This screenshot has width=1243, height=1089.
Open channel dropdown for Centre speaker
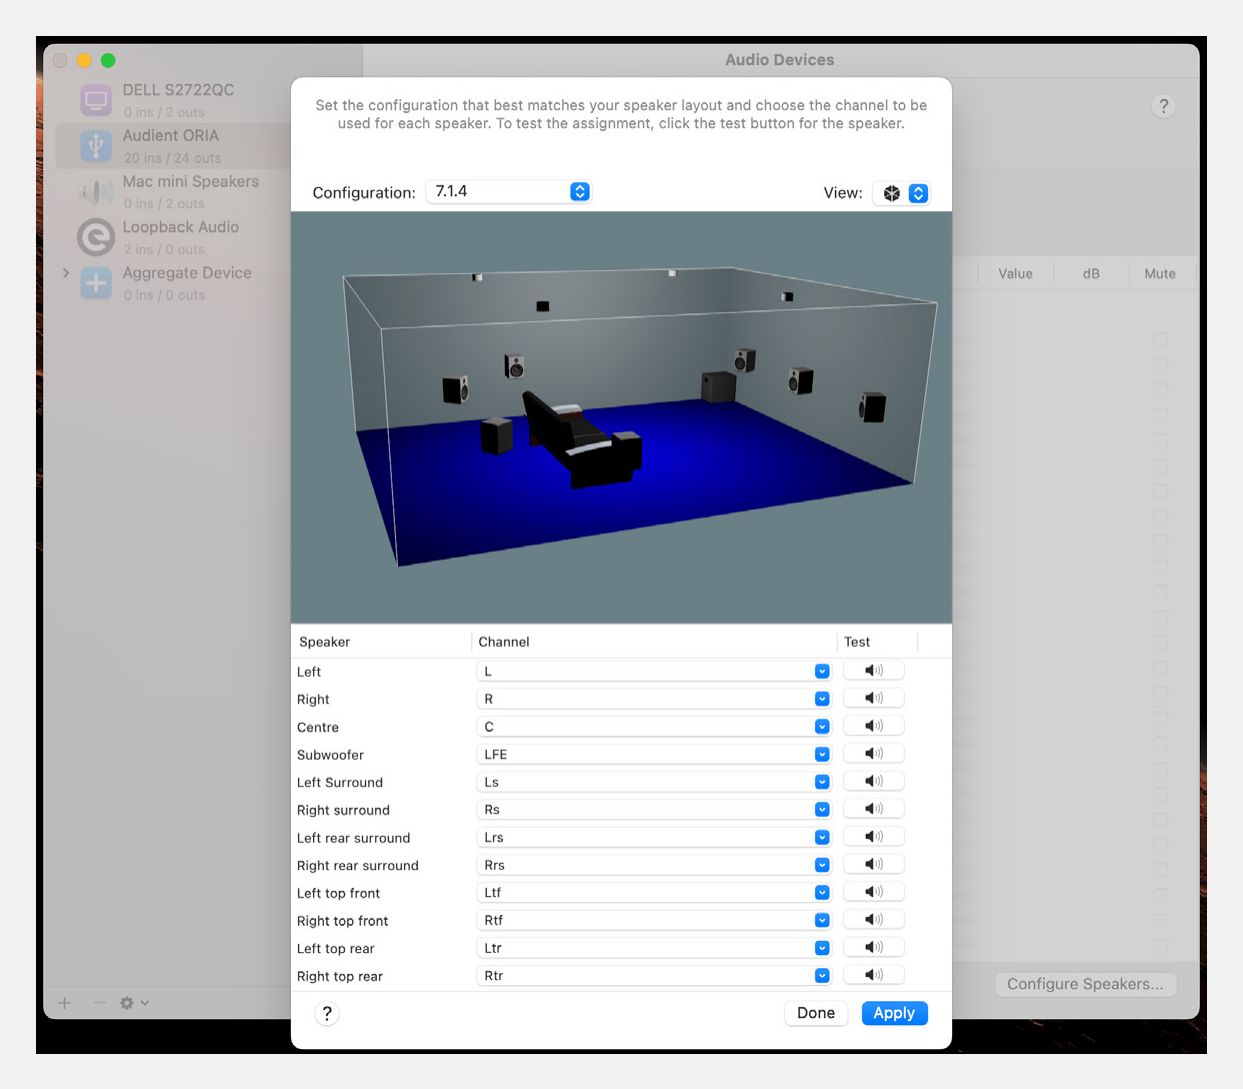654,726
